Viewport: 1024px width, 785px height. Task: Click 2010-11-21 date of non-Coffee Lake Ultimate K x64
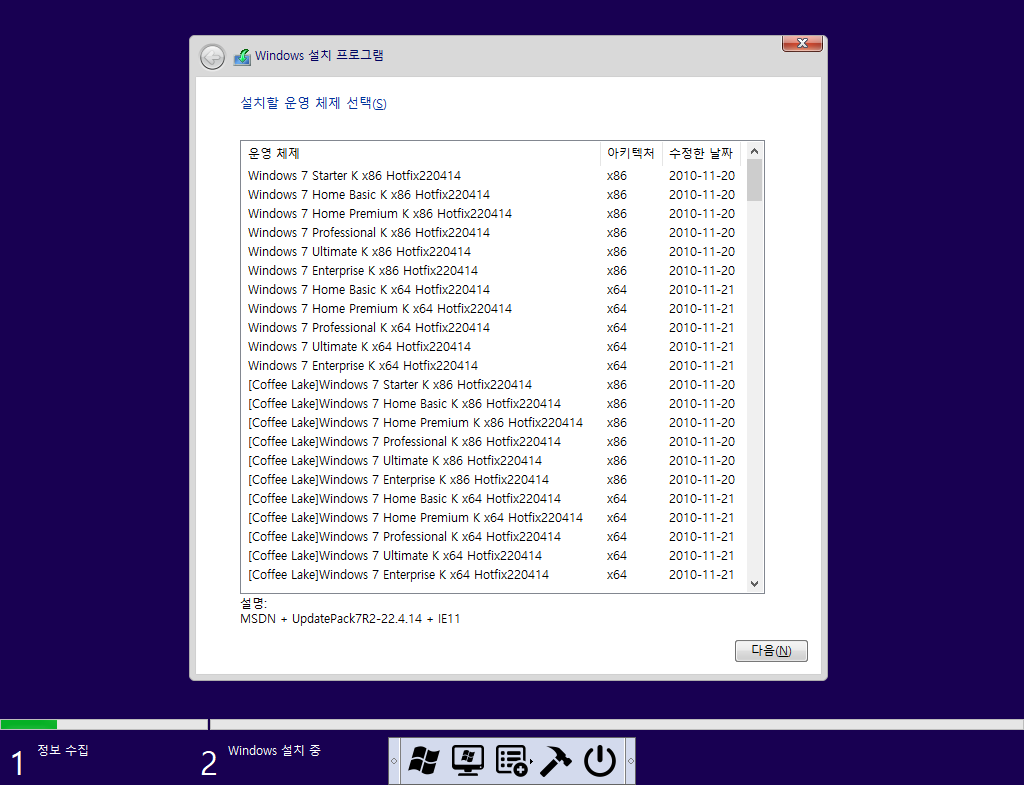pos(701,346)
